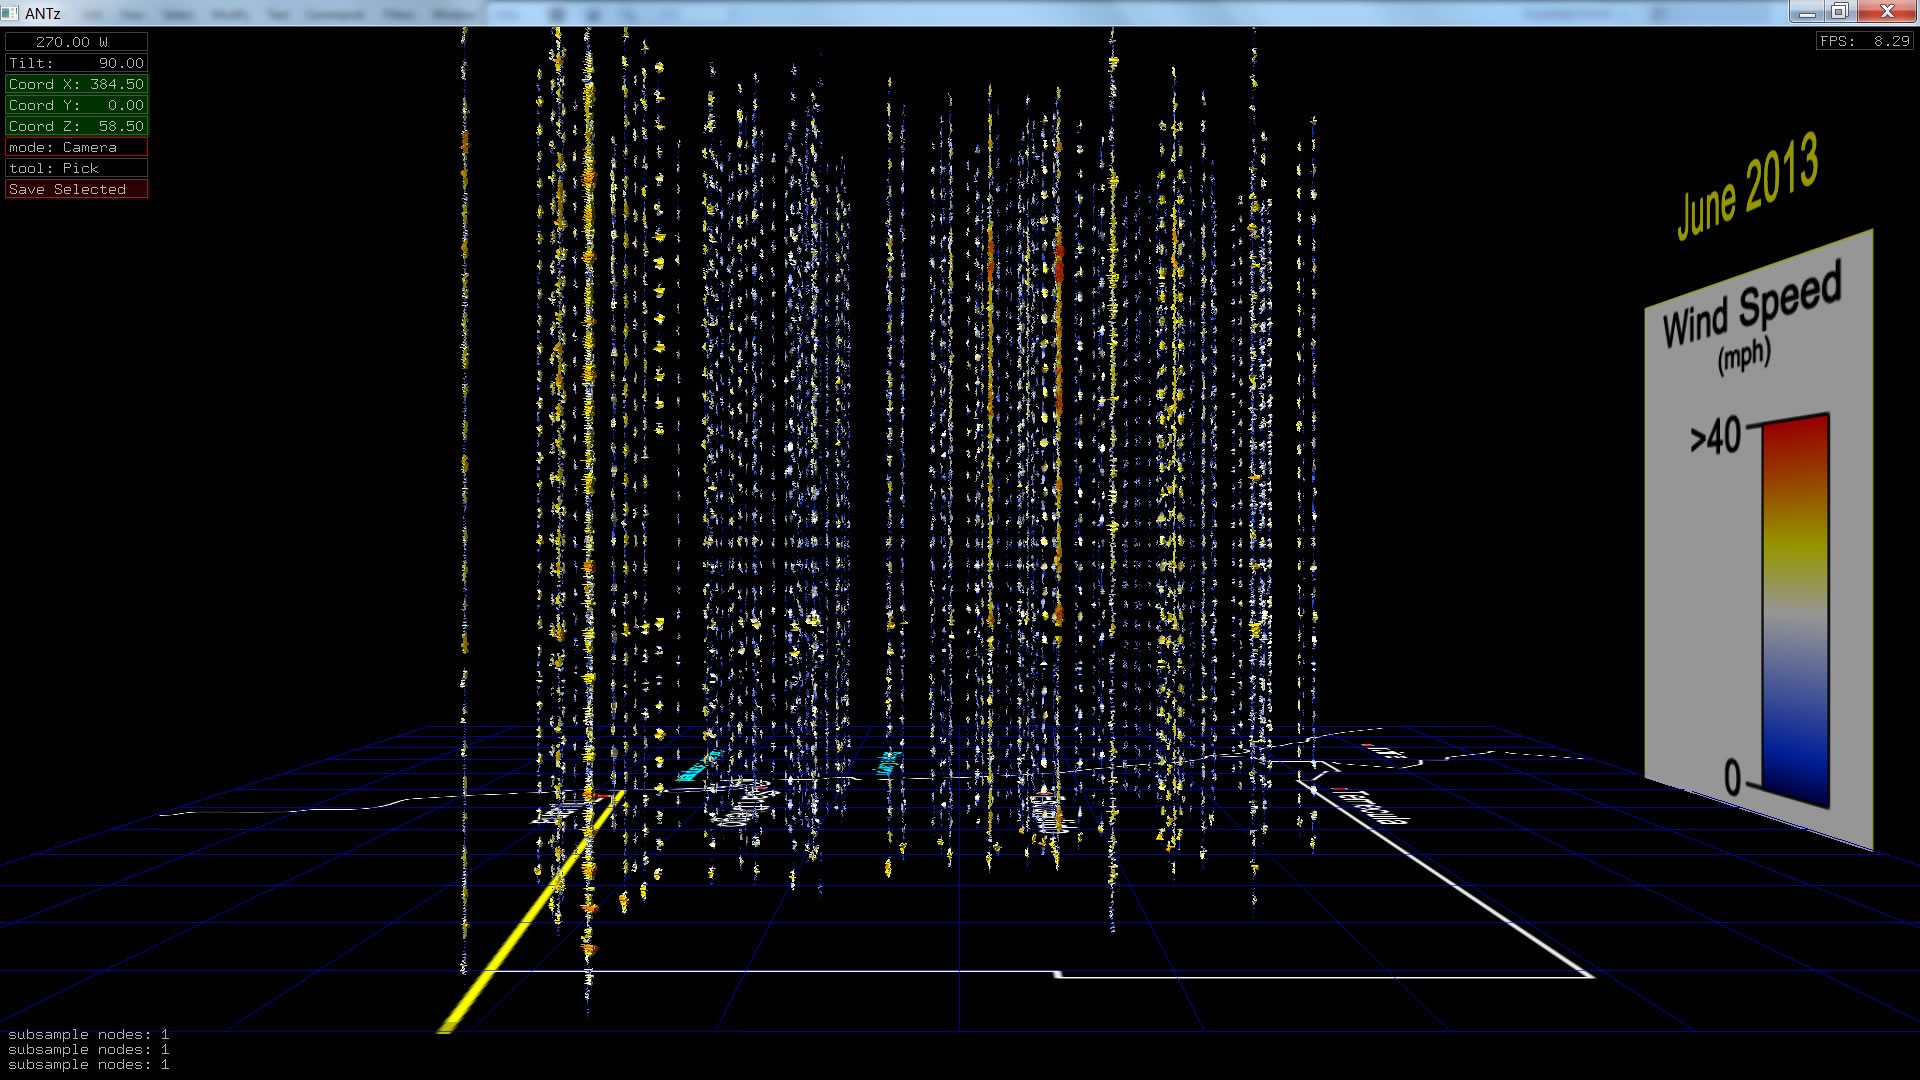Click the >40 legend scale label

click(x=1715, y=437)
